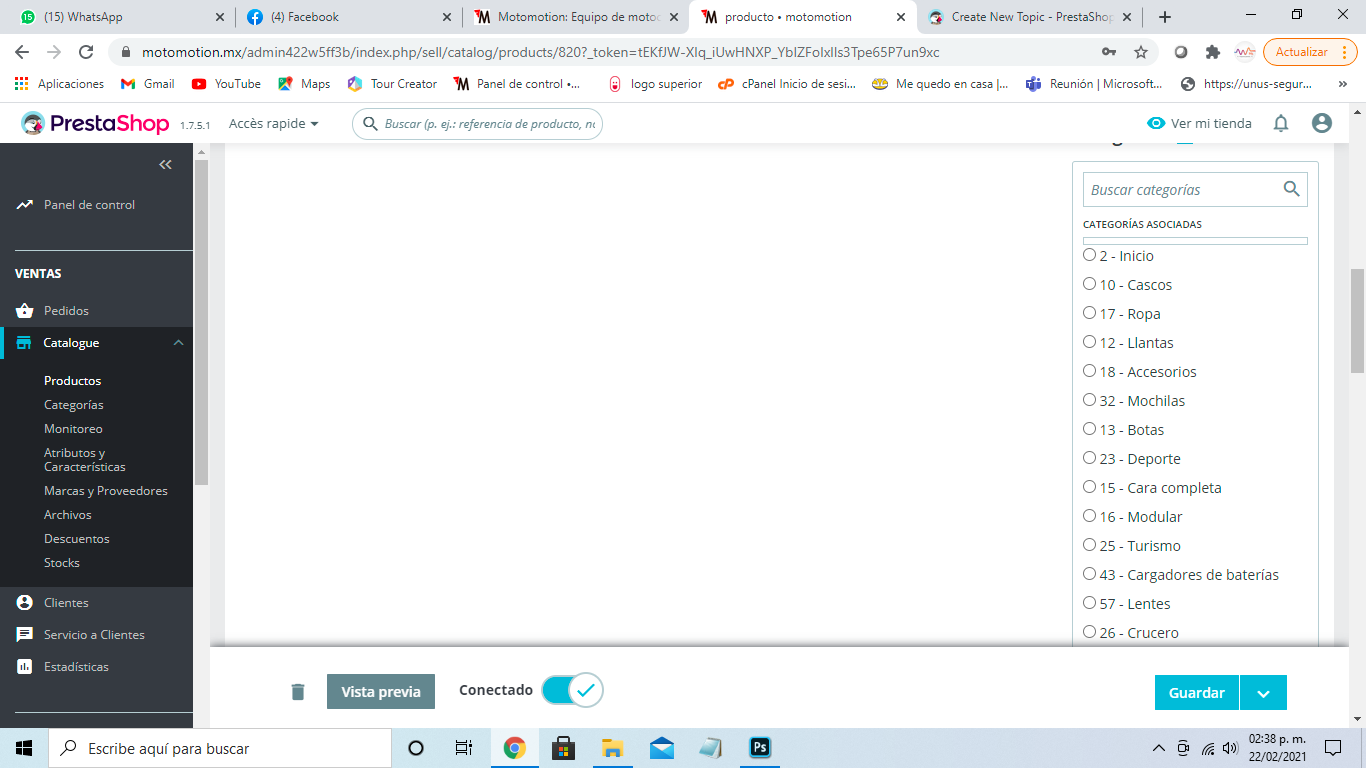Click the Vista previa button

(x=381, y=692)
